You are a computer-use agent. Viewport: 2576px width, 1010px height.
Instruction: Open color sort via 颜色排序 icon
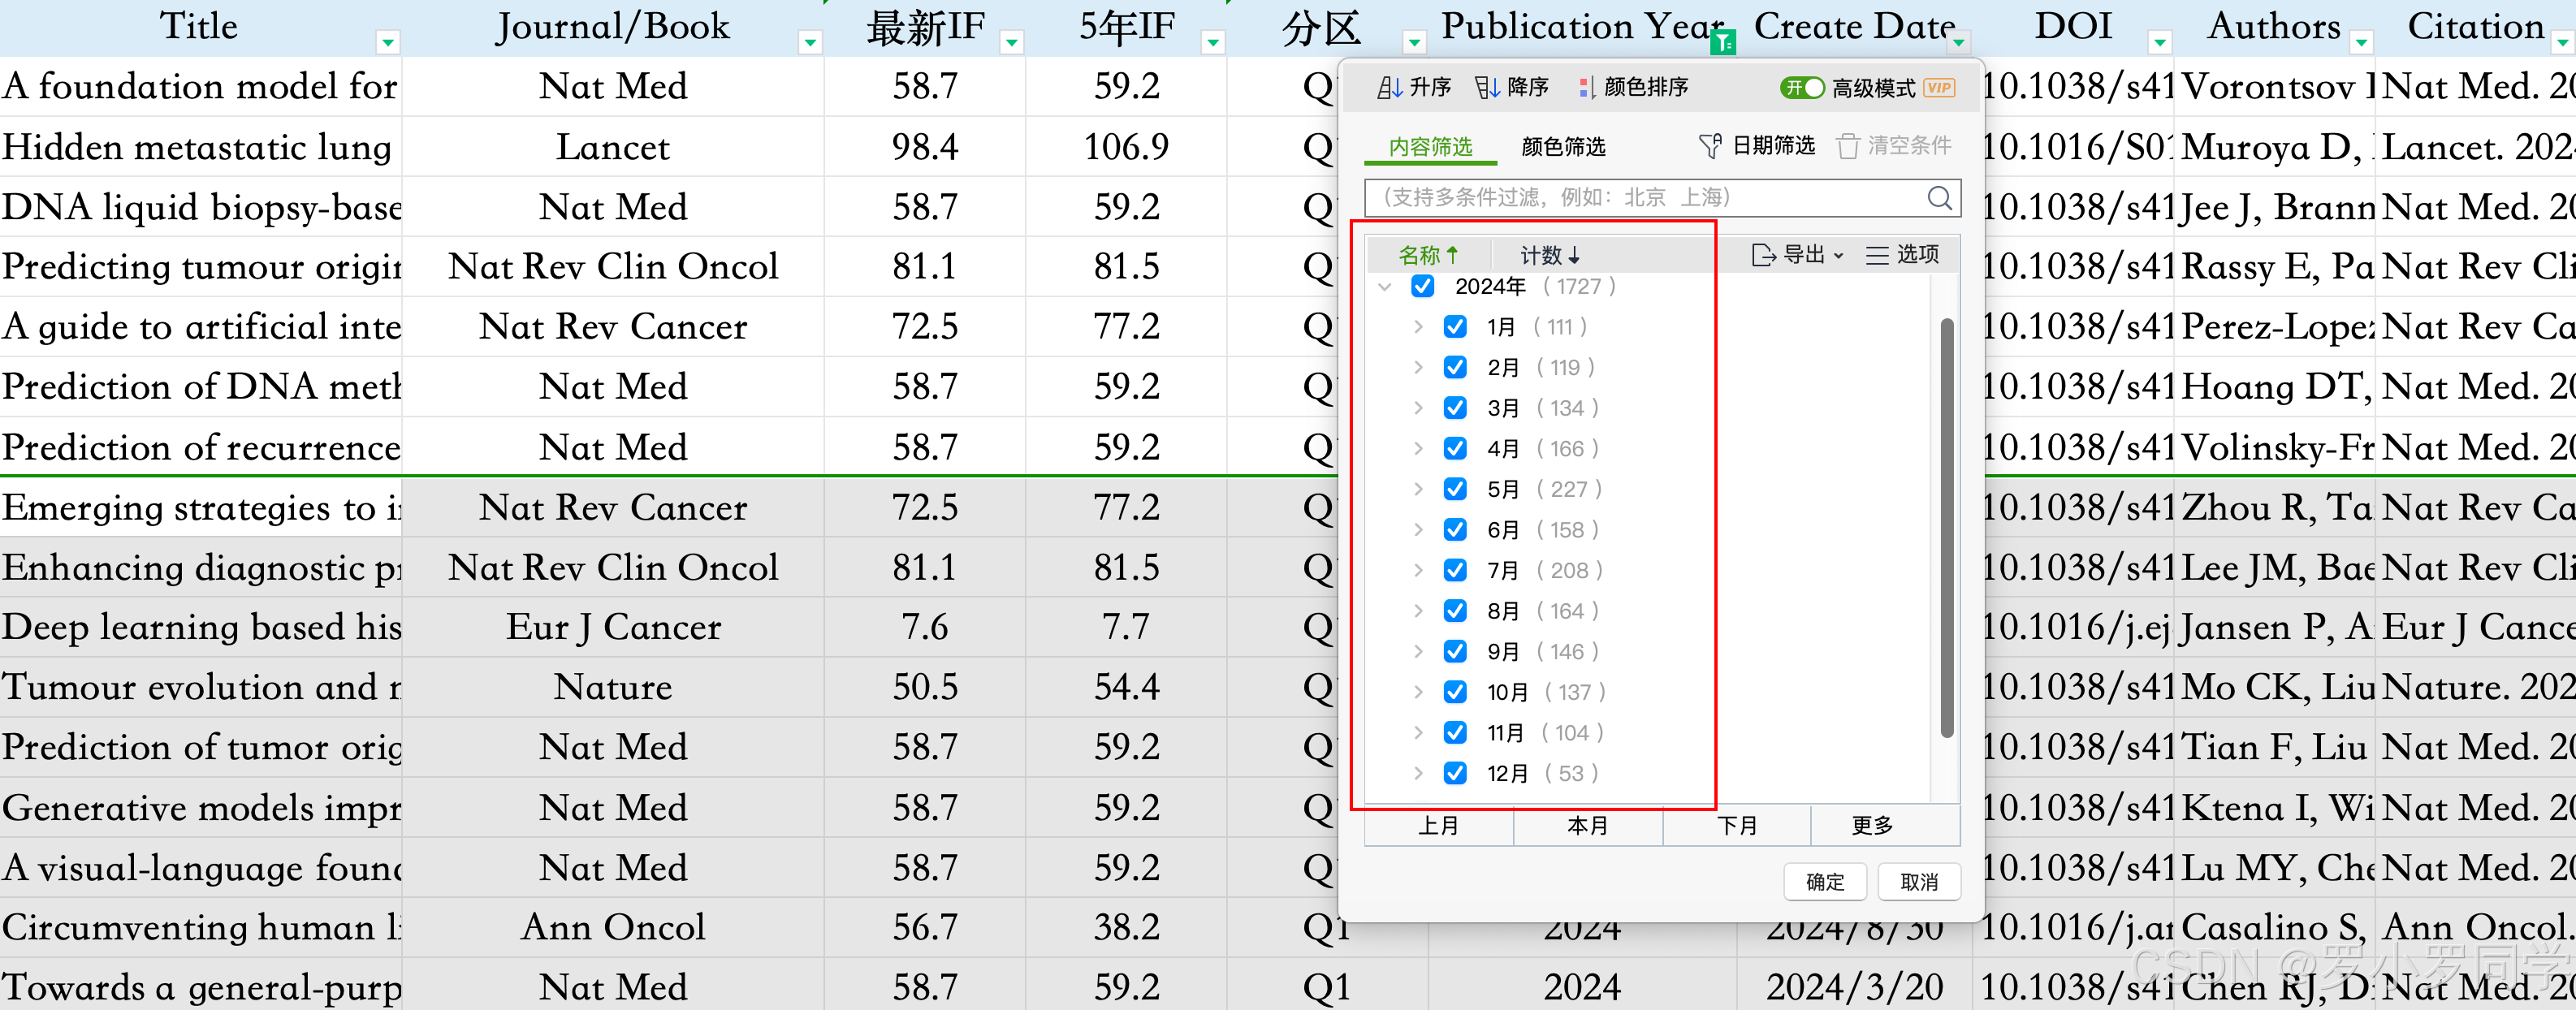click(1586, 88)
